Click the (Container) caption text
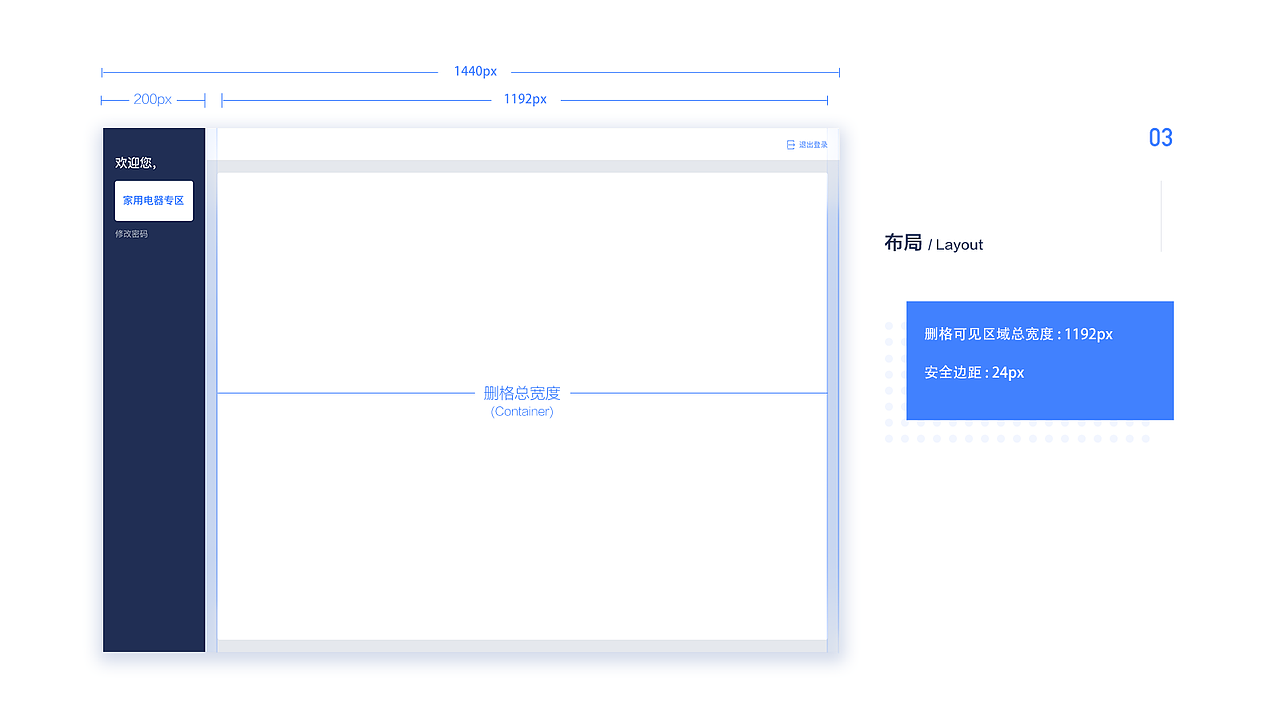Screen dimensions: 1280x720 click(x=522, y=411)
